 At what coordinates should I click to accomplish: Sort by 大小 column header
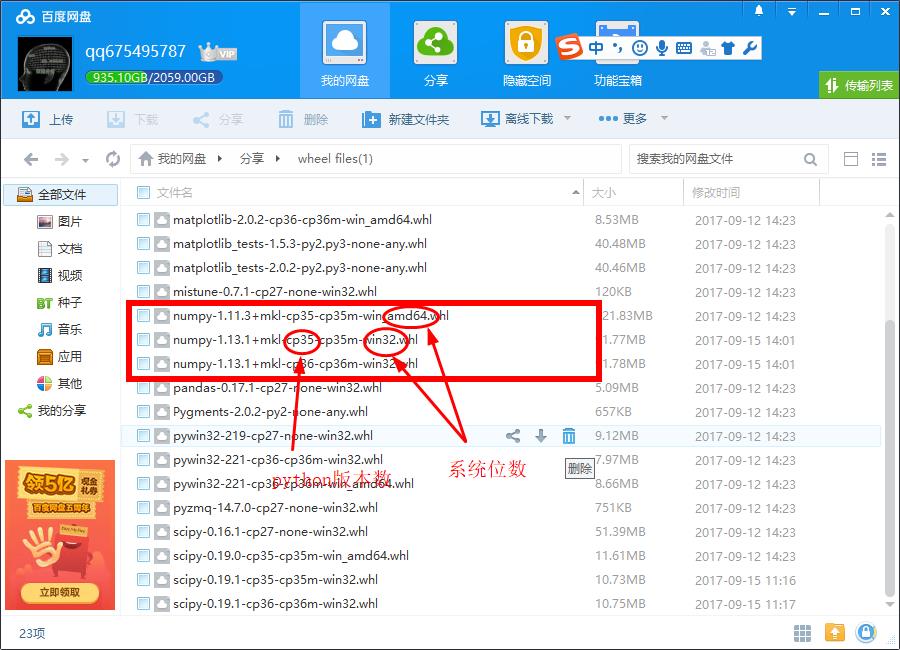point(634,192)
